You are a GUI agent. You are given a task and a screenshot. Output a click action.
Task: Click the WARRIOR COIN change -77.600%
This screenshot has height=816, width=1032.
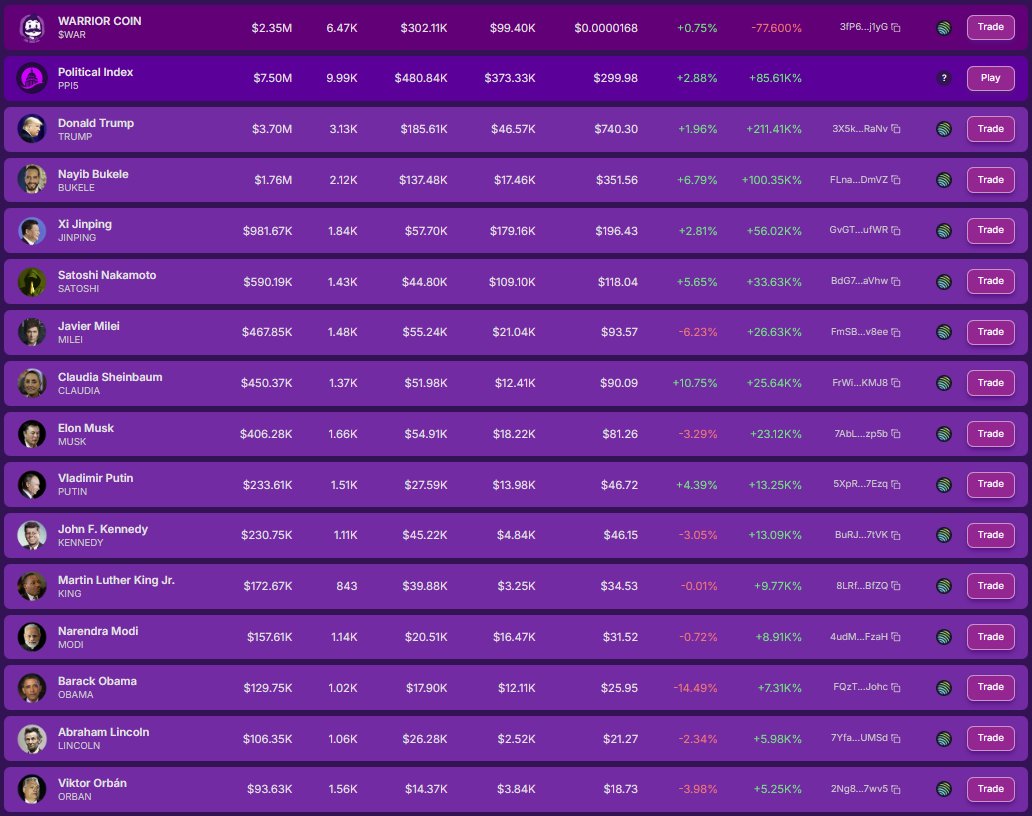coord(777,28)
